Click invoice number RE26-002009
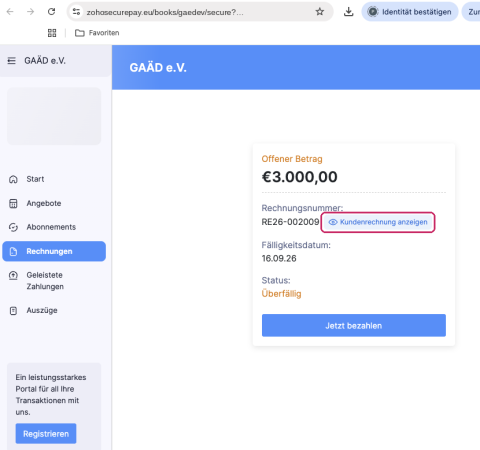 pyautogui.click(x=290, y=222)
